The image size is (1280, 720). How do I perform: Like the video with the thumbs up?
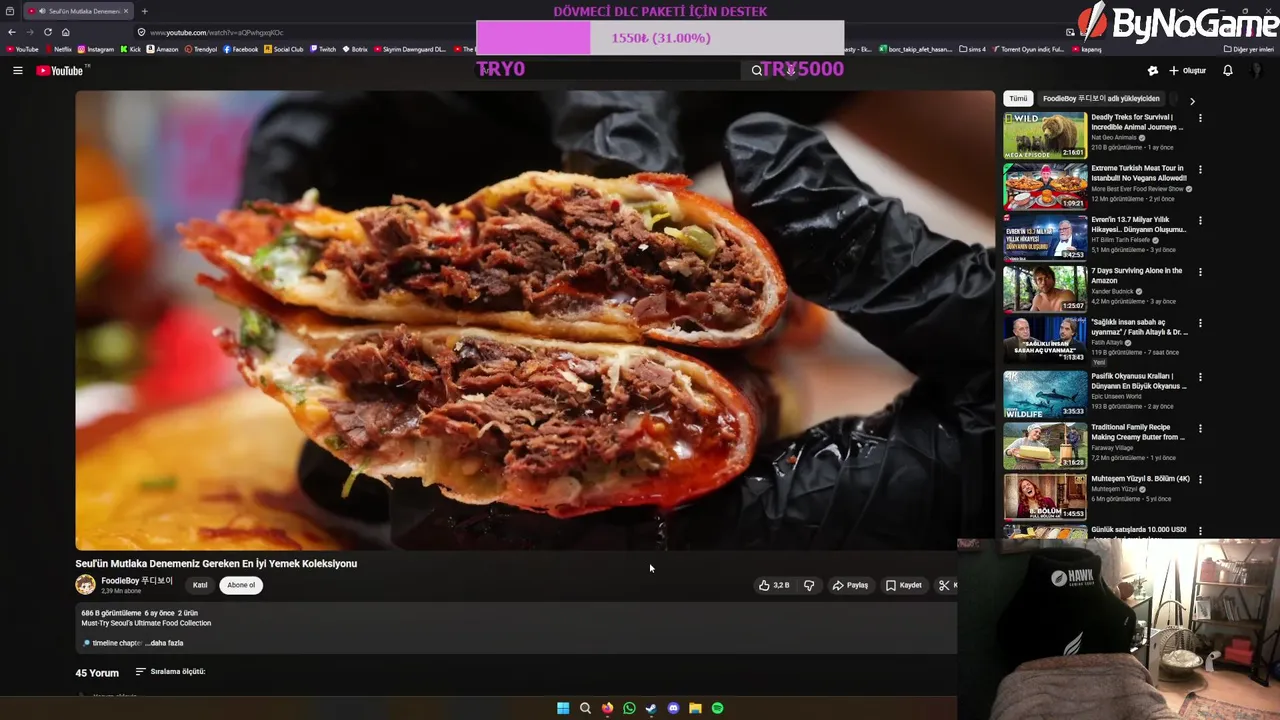773,585
